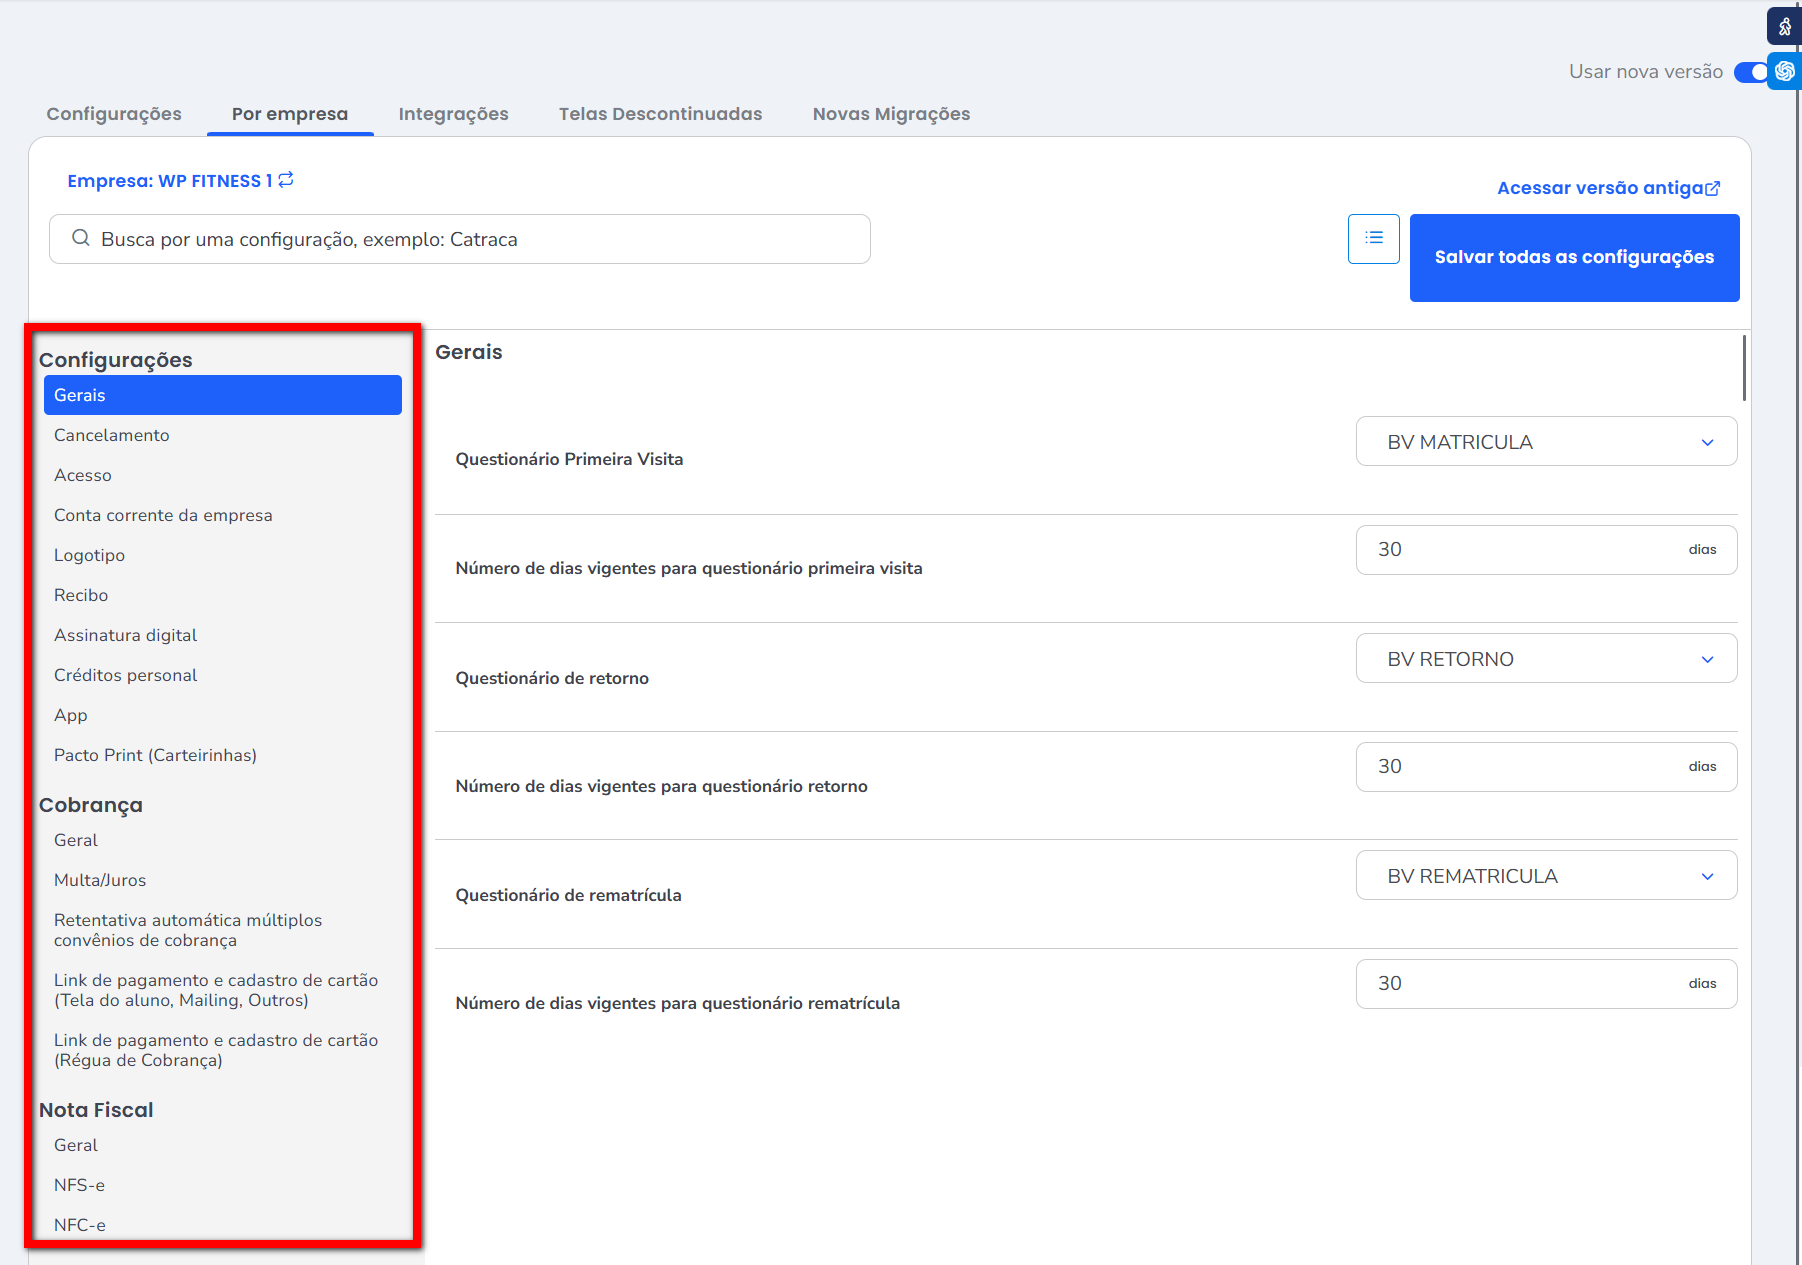This screenshot has width=1802, height=1265.
Task: Click the magnifier icon in the search box
Action: coord(81,239)
